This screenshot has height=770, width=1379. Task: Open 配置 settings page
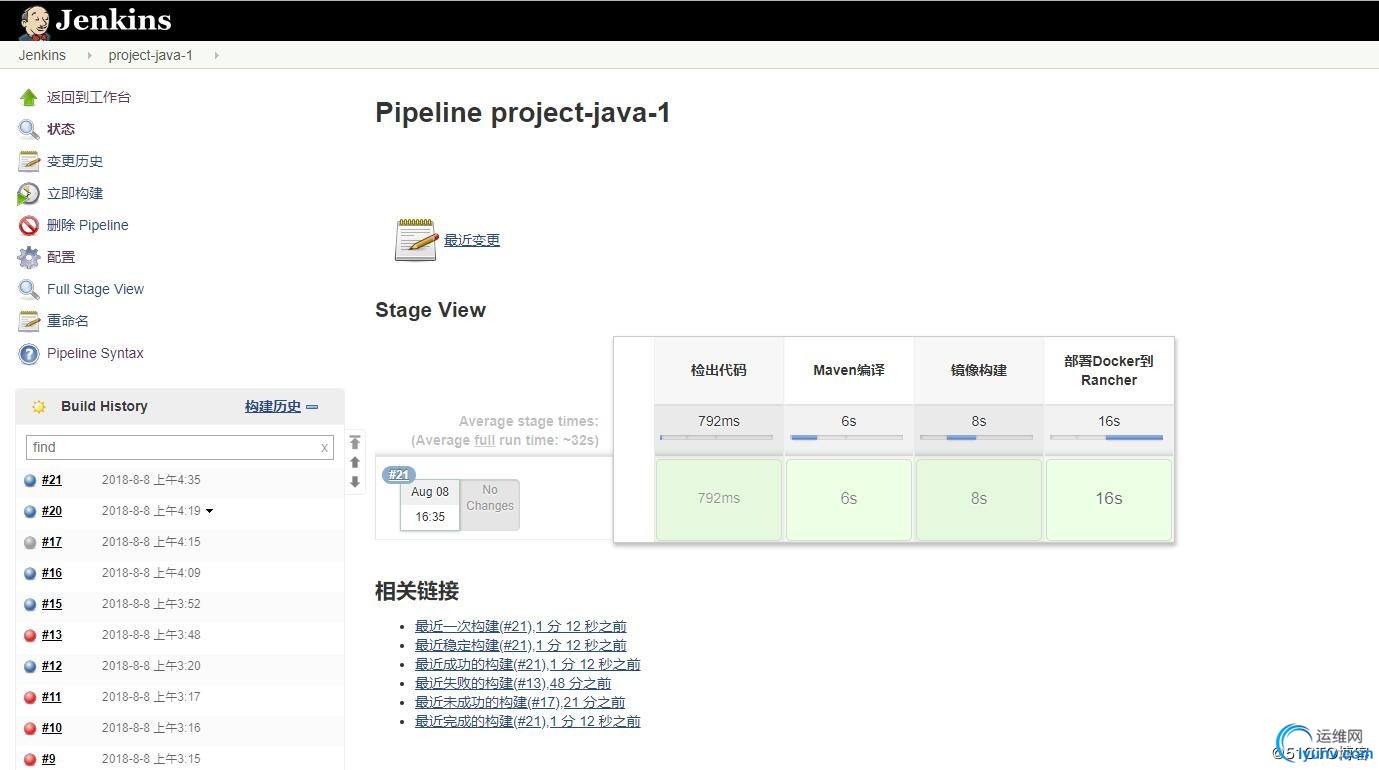[x=61, y=257]
